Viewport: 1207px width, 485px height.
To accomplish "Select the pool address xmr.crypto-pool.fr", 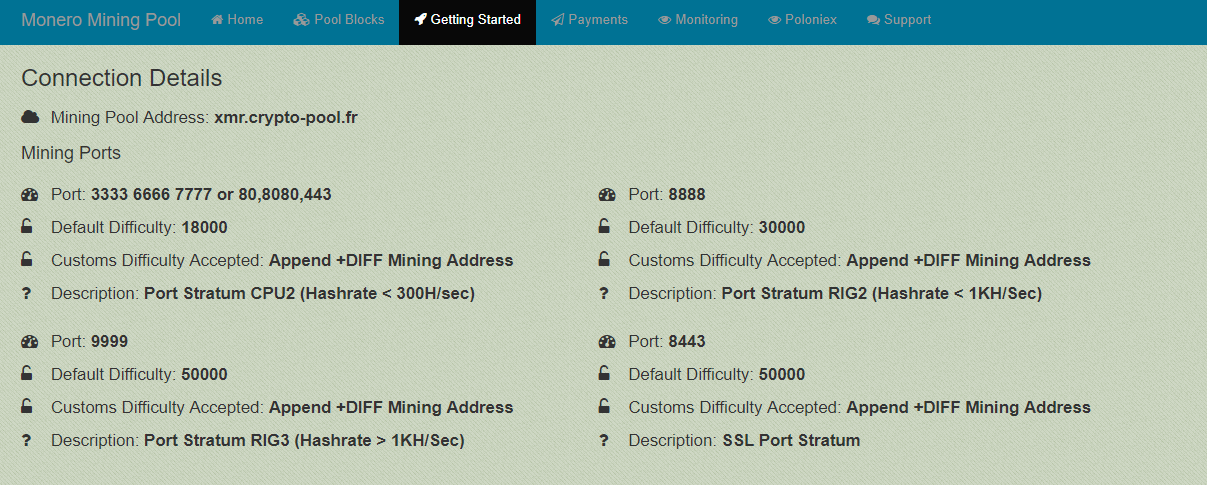I will point(286,117).
